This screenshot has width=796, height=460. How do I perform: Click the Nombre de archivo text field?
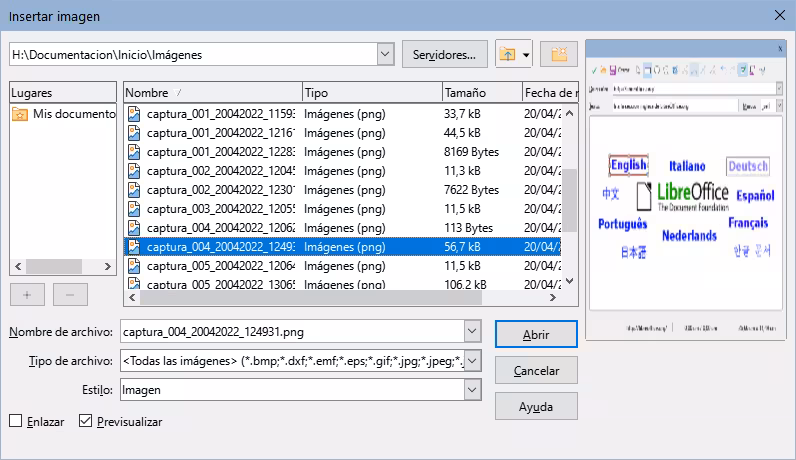[292, 332]
